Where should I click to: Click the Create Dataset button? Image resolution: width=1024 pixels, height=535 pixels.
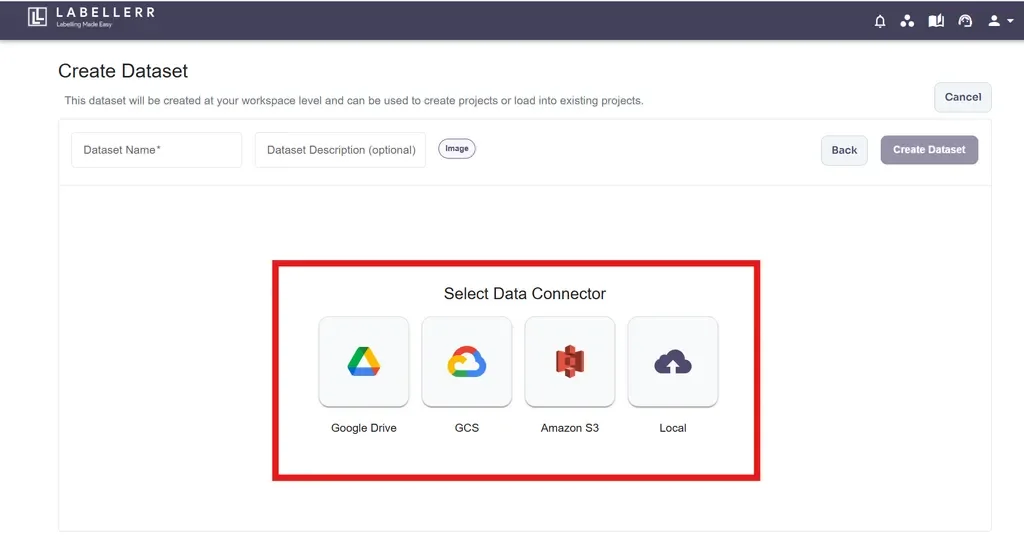point(929,150)
